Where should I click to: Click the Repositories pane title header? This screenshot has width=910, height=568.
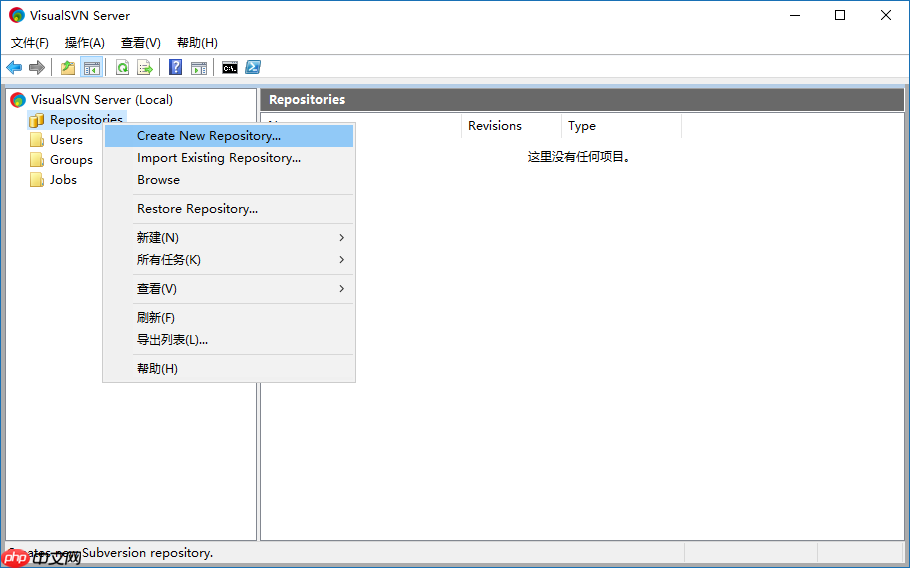pyautogui.click(x=582, y=100)
